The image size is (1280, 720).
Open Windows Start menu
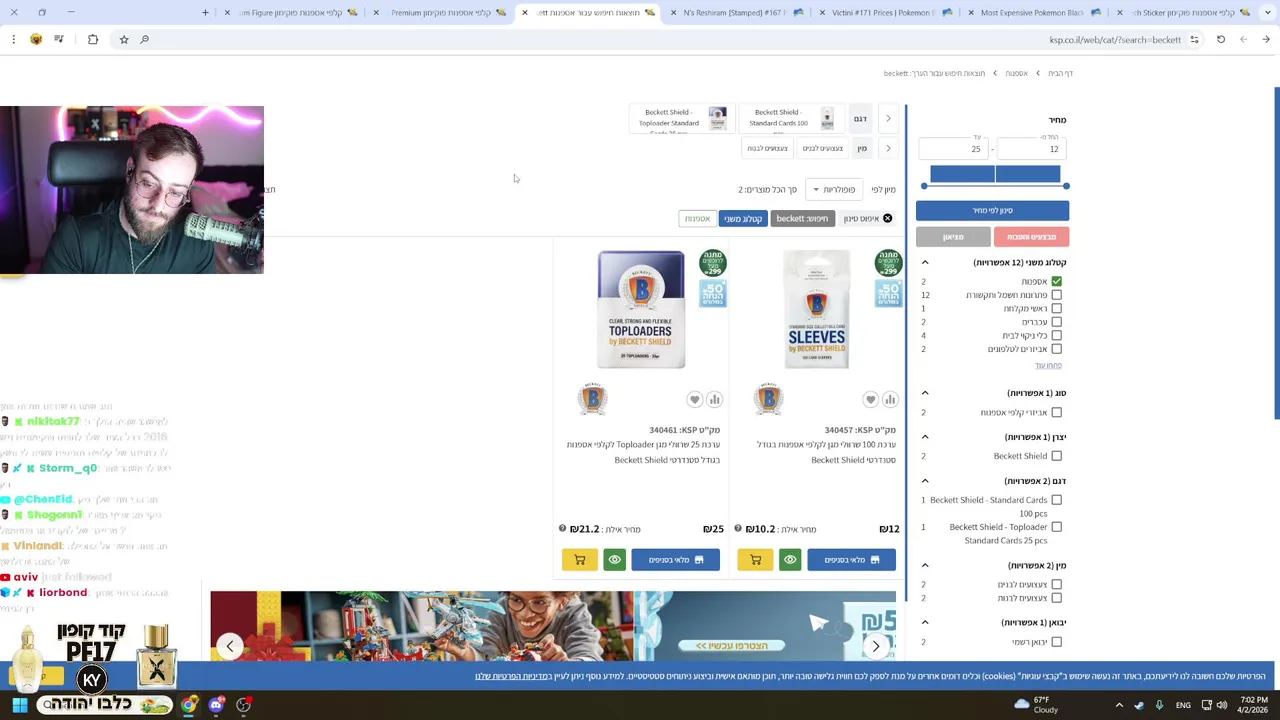pos(19,705)
